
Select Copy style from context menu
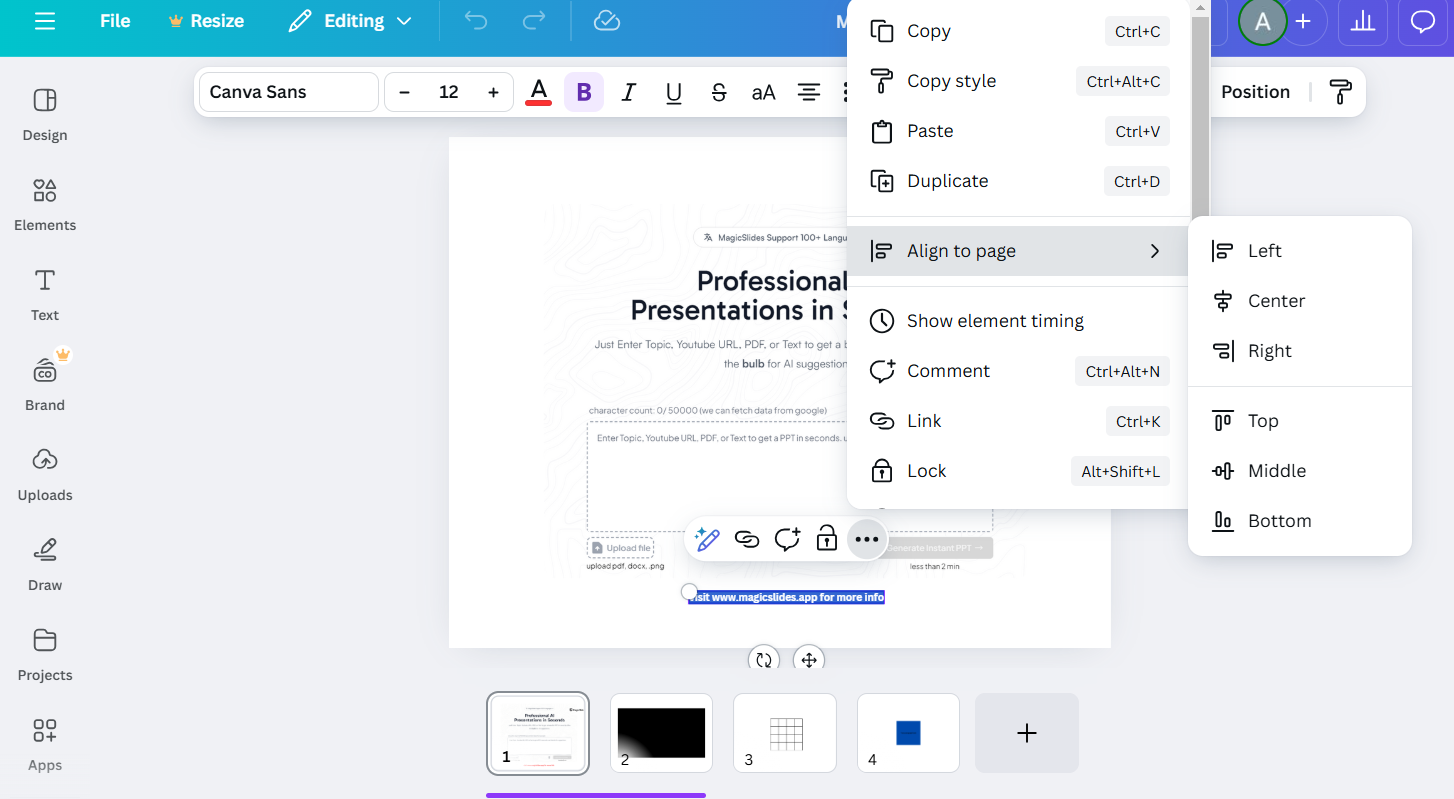point(1019,81)
